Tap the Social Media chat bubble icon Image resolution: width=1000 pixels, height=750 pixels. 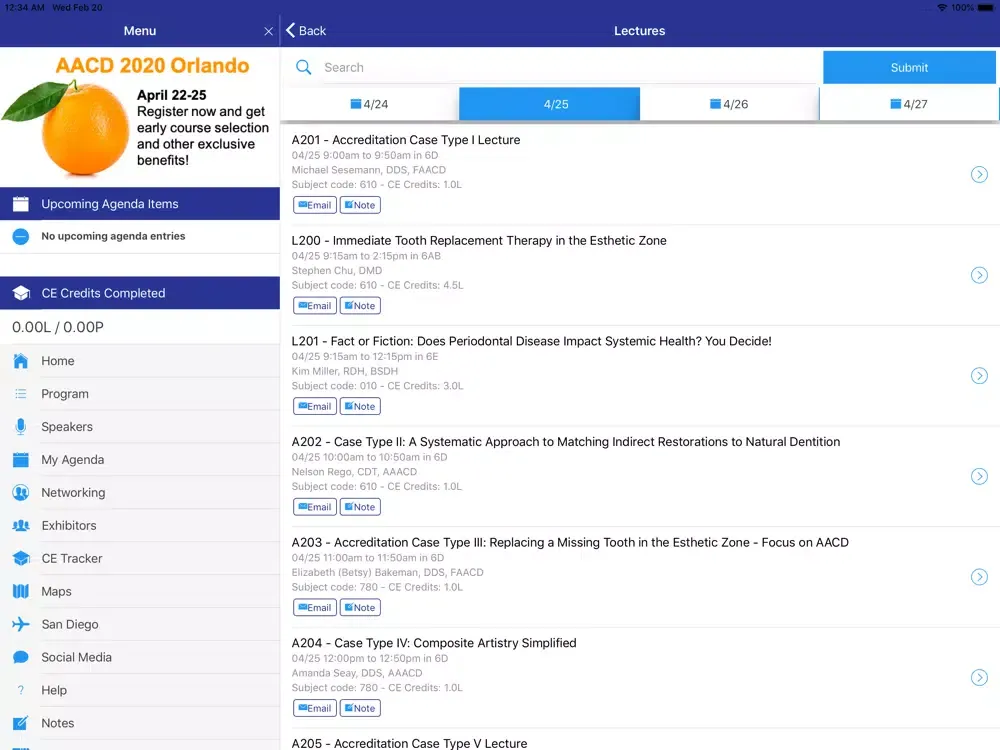pos(20,658)
